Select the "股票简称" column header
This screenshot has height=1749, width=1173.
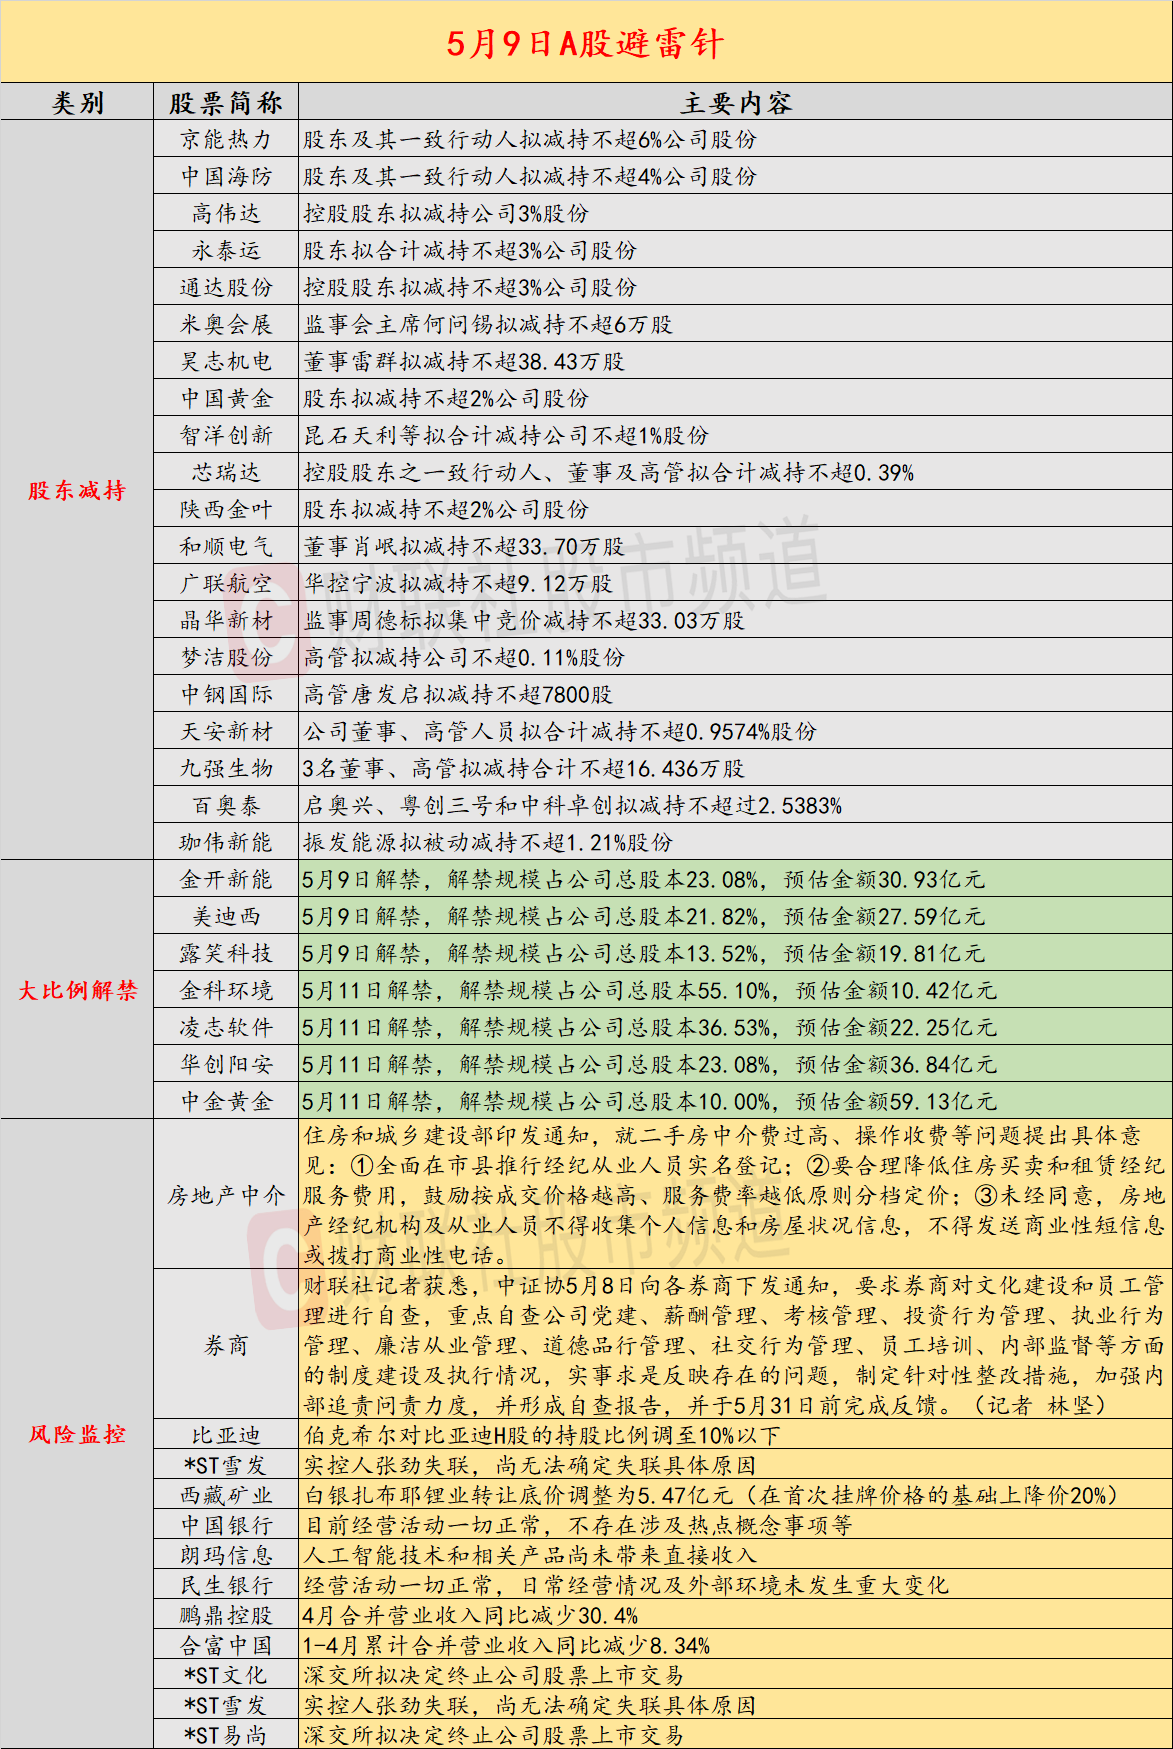(x=226, y=103)
